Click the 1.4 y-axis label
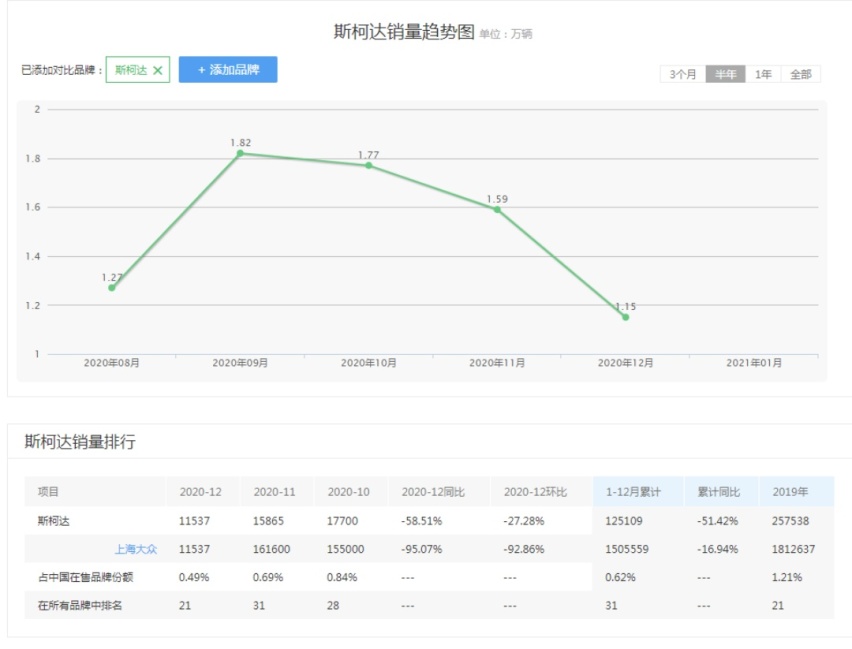 click(33, 256)
